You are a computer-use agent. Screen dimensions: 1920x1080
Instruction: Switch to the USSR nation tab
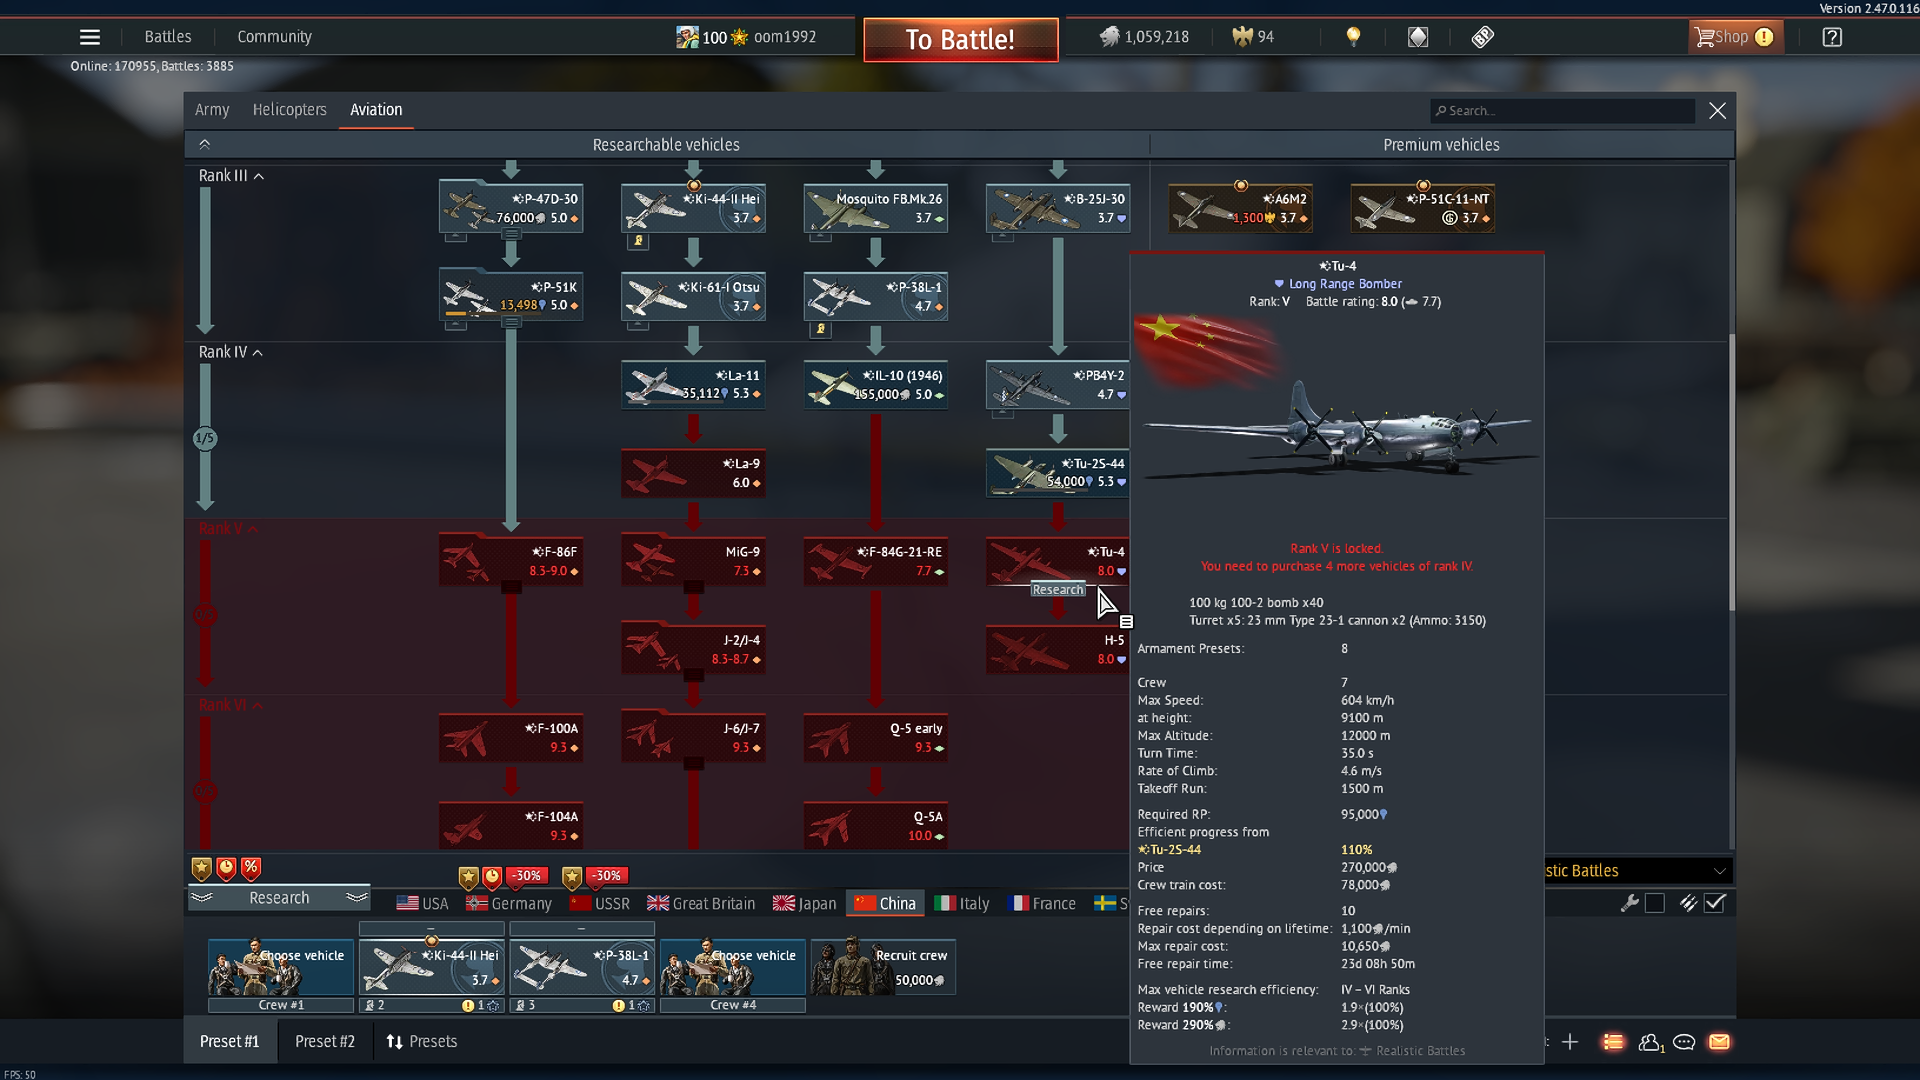click(599, 904)
